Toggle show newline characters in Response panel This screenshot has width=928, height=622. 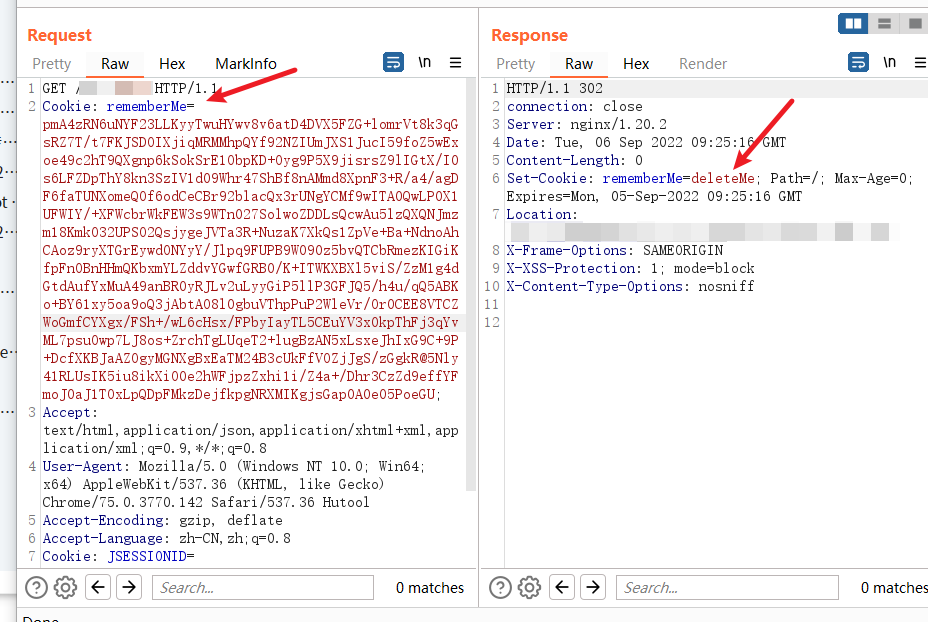coord(889,62)
